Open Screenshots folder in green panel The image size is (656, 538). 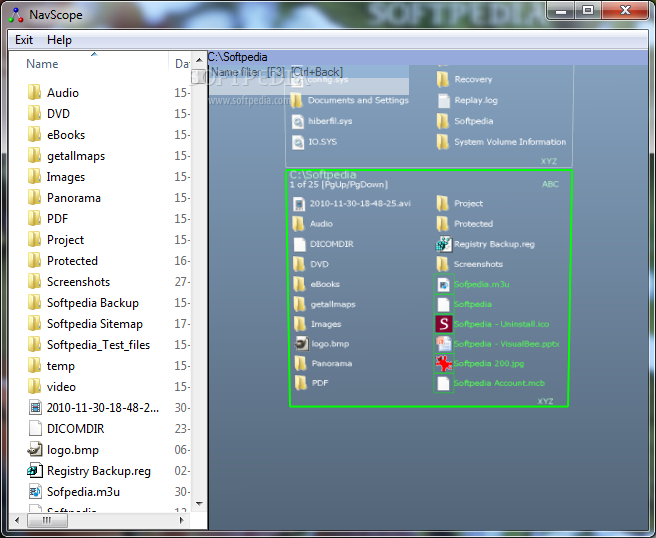[469, 264]
